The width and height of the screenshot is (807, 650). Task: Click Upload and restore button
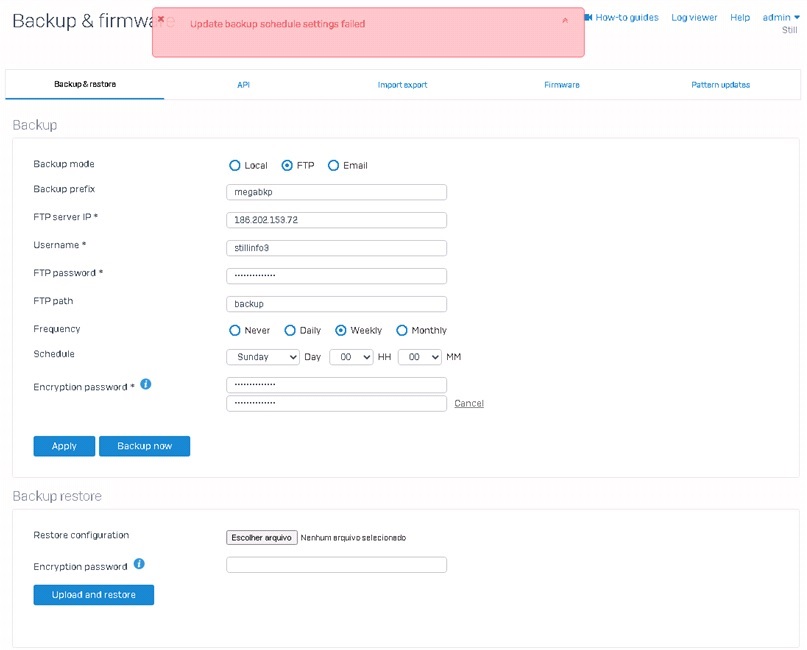pyautogui.click(x=94, y=595)
